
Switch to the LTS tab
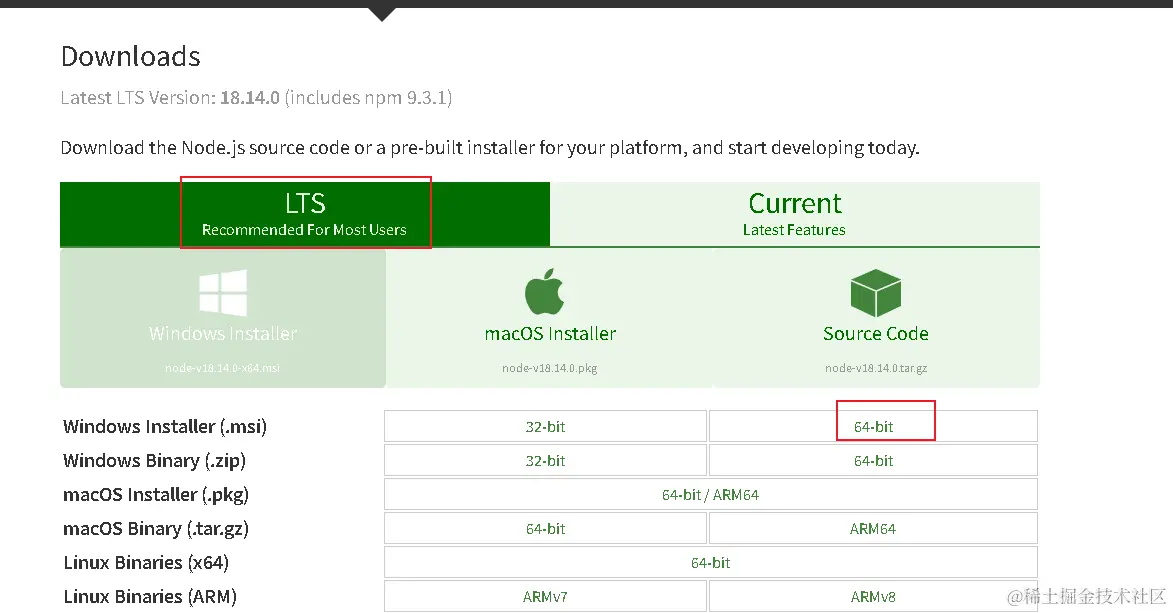pos(304,214)
